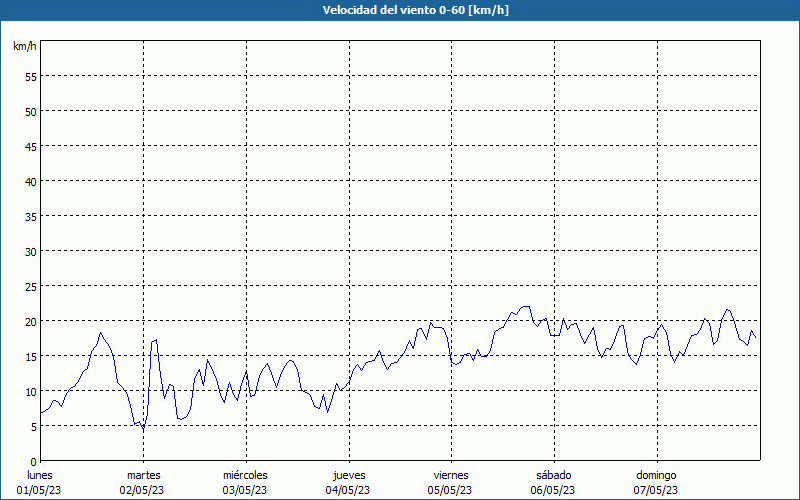Click the 'miércoles' day label
The height and width of the screenshot is (500, 800).
click(245, 475)
